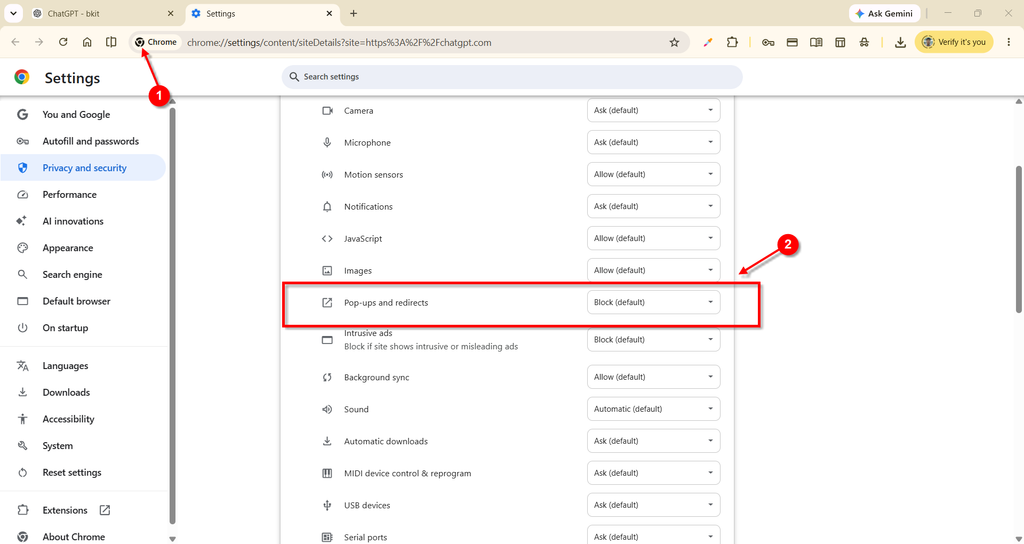Select Privacy and security in sidebar
This screenshot has height=544, width=1024.
coord(83,168)
